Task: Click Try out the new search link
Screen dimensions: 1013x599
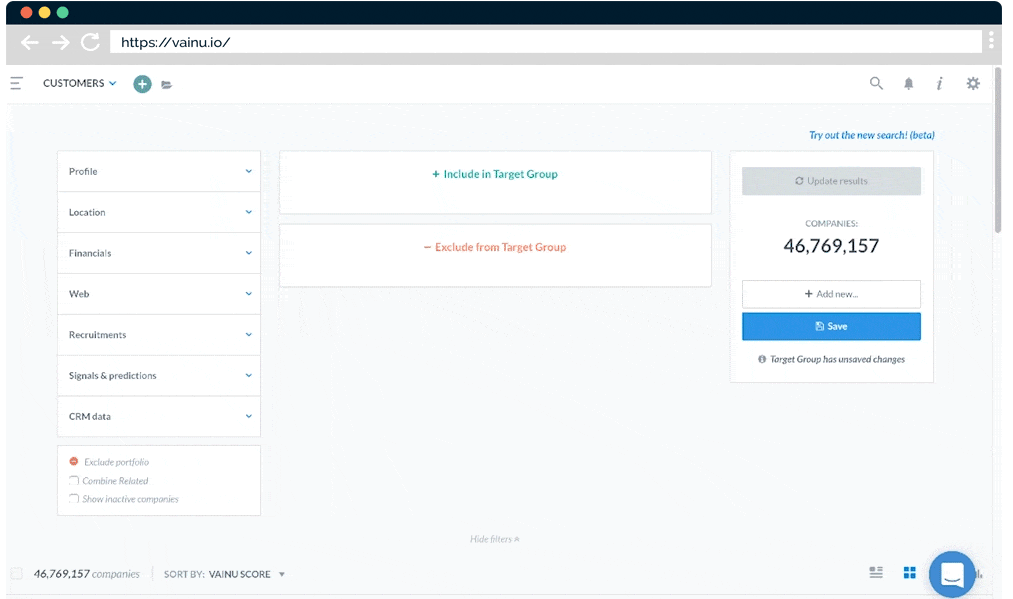Action: pyautogui.click(x=871, y=135)
